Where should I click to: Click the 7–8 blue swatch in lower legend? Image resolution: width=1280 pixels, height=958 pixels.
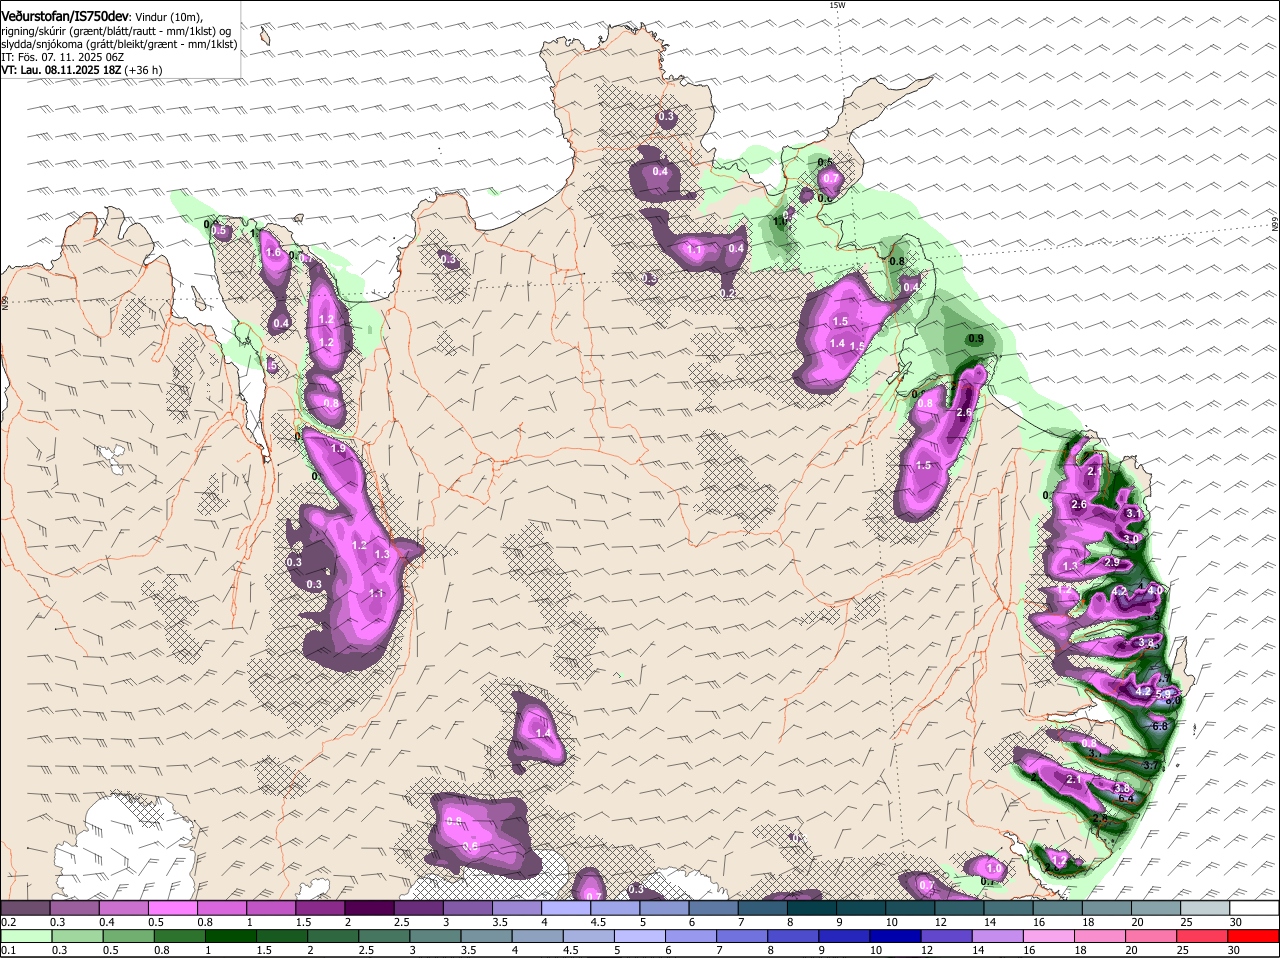click(x=743, y=935)
